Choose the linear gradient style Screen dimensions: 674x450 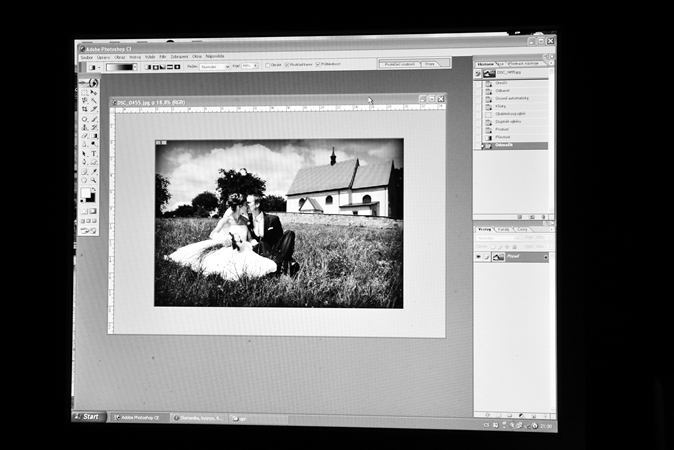coord(148,67)
